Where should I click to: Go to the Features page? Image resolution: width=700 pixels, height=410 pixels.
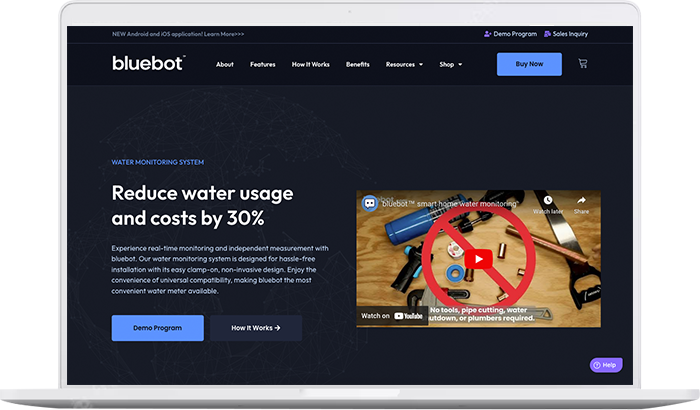(x=262, y=64)
